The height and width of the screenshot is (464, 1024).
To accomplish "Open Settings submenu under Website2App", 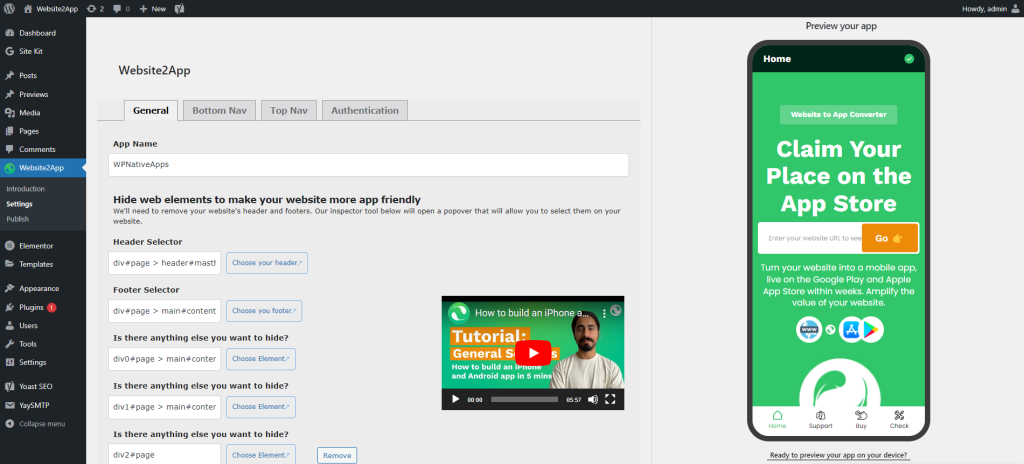I will (x=20, y=204).
